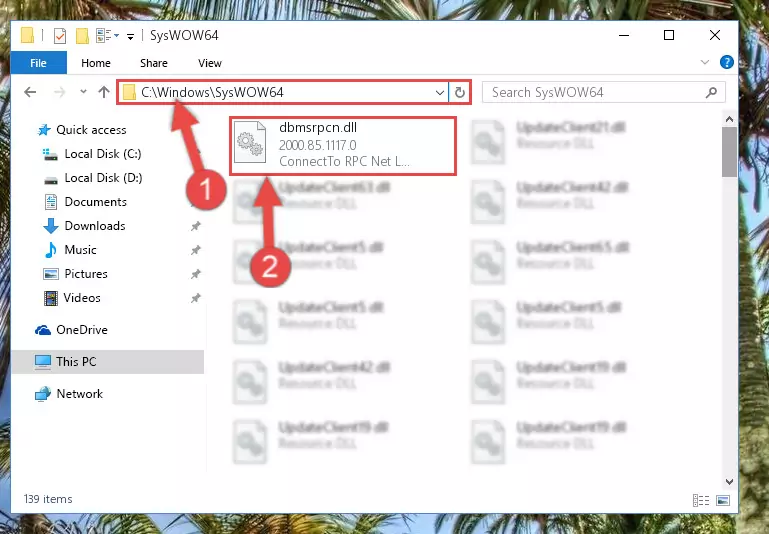Screen dimensions: 769x534
Task: Click the OneDrive cloud icon
Action: (43, 330)
